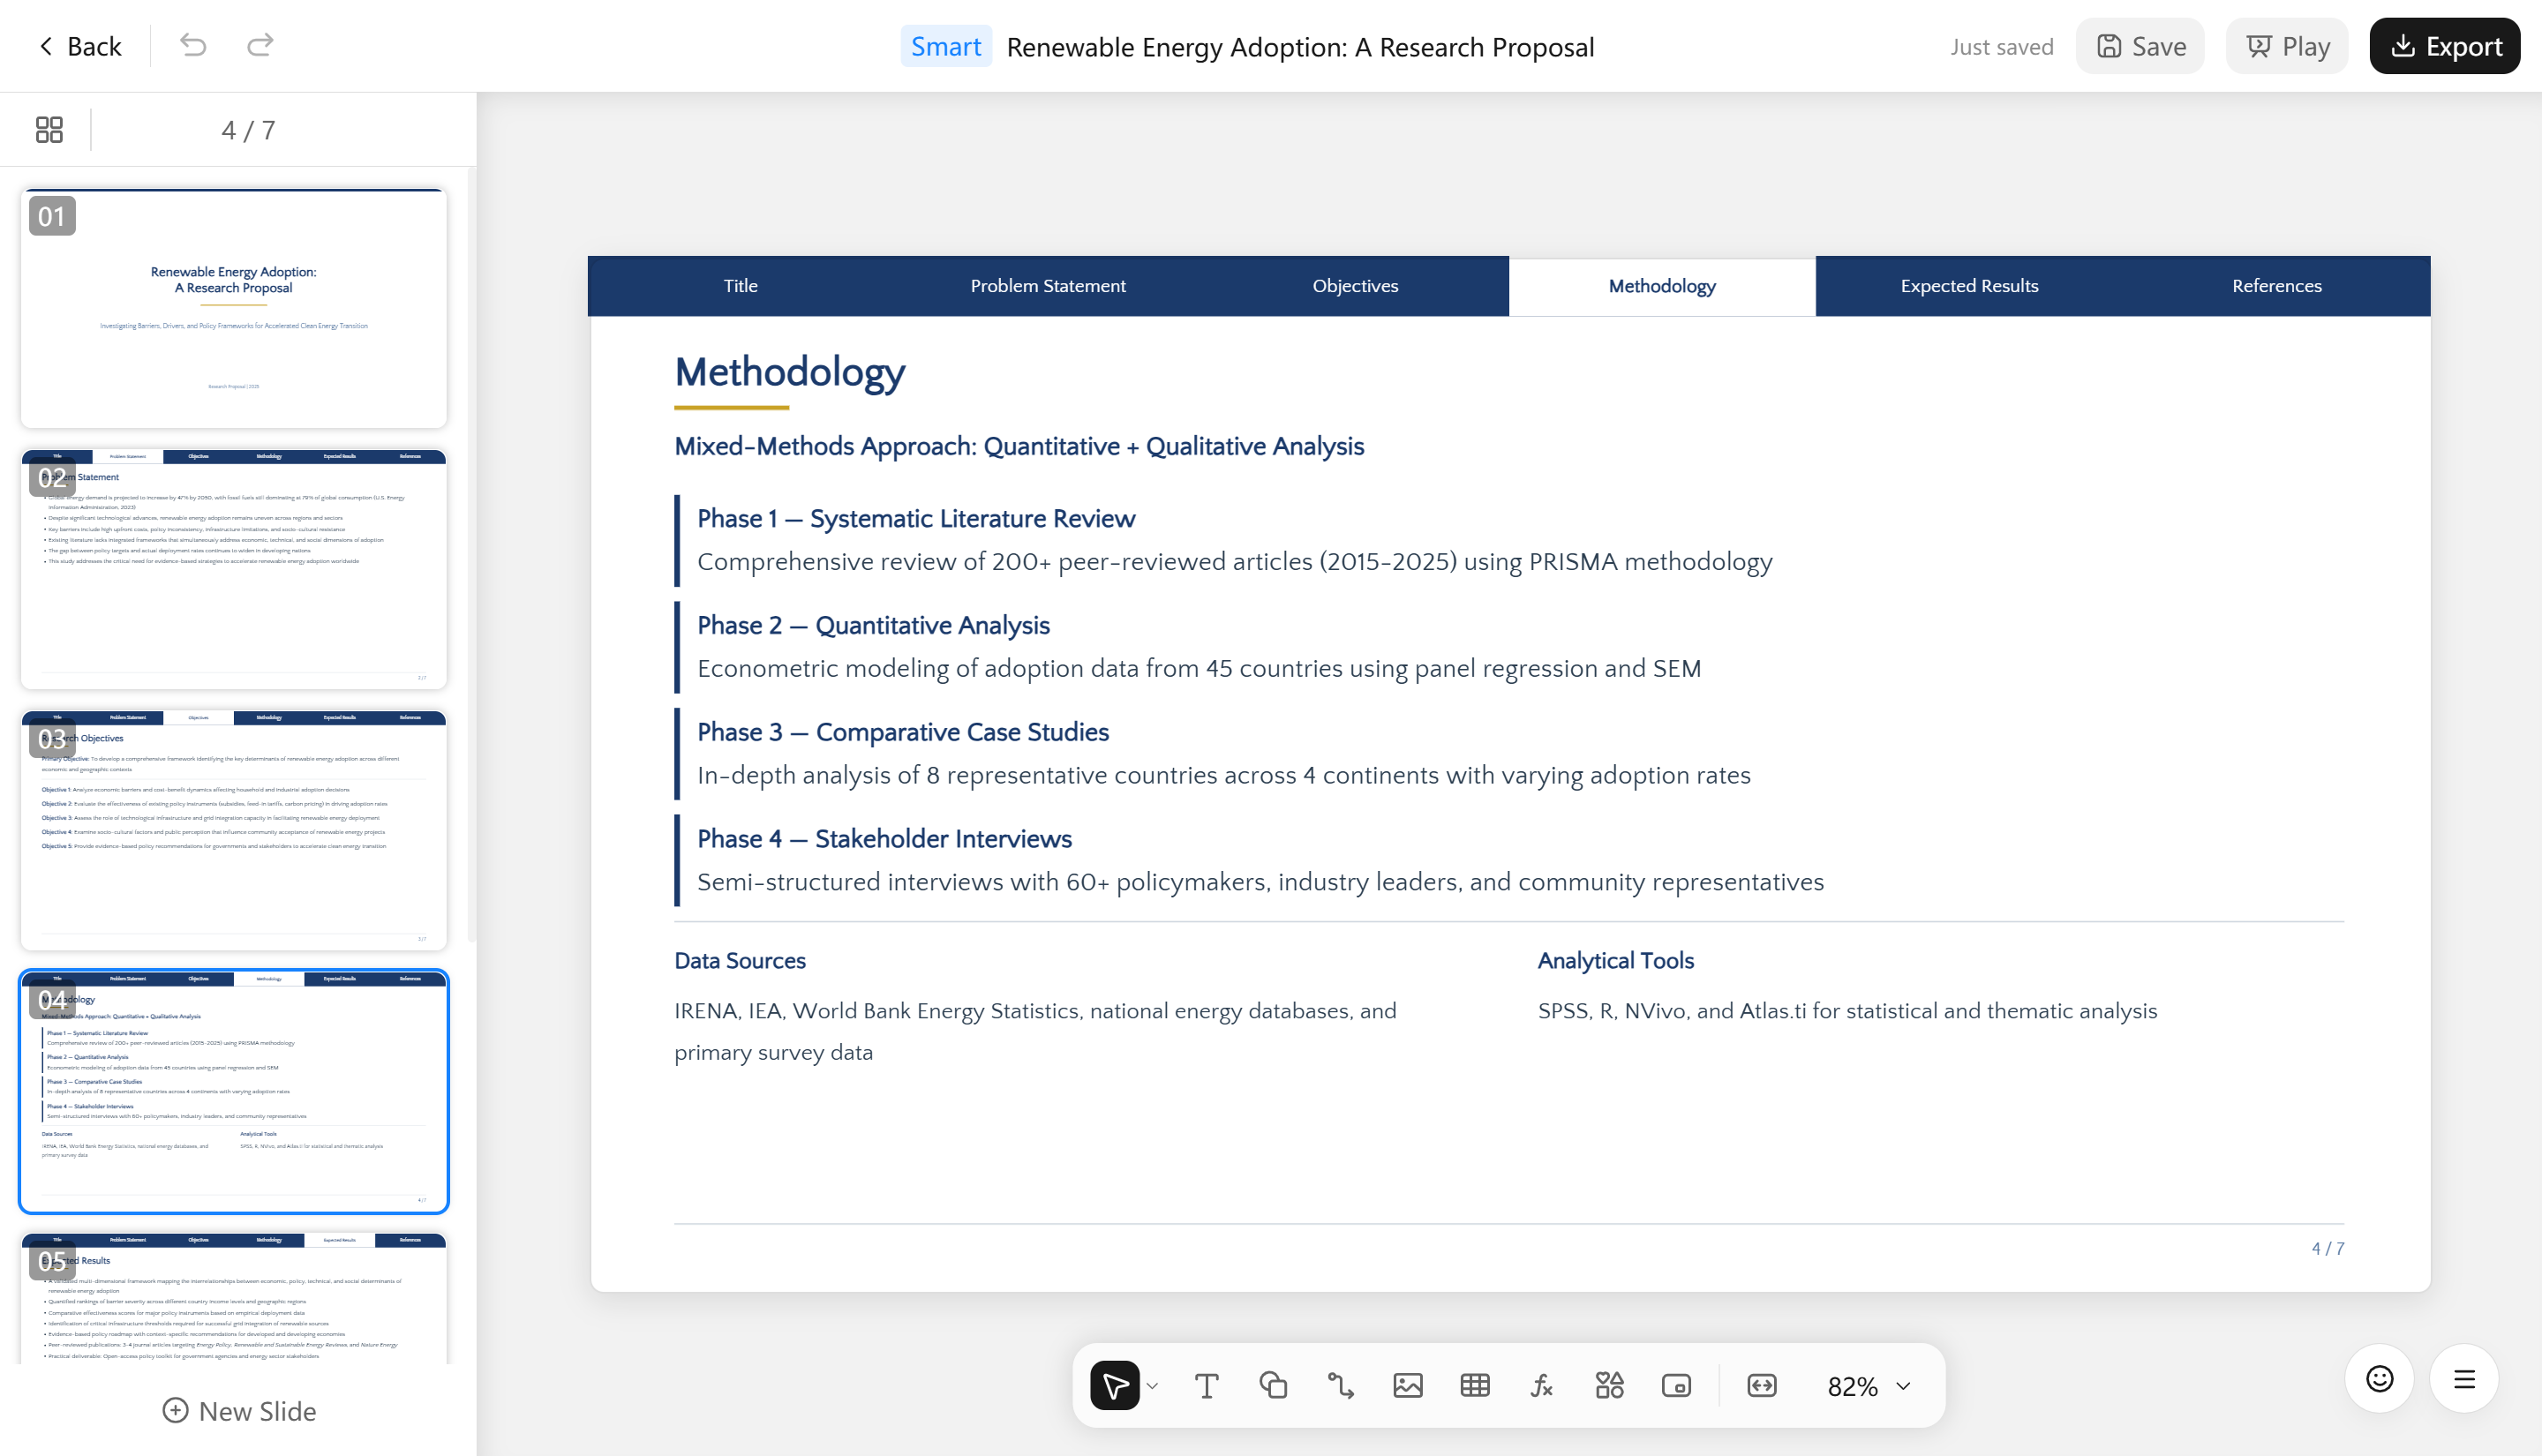This screenshot has width=2542, height=1456.
Task: Open the components and widgets icon
Action: 1609,1386
